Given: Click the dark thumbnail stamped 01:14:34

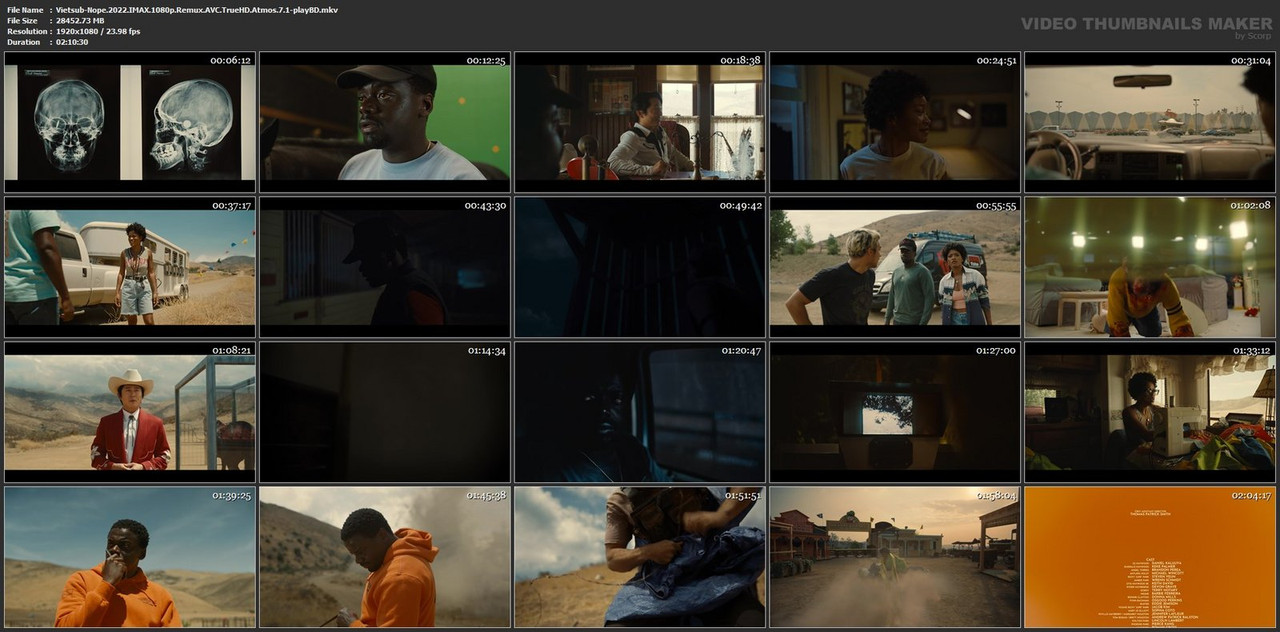Looking at the screenshot, I should [x=385, y=412].
